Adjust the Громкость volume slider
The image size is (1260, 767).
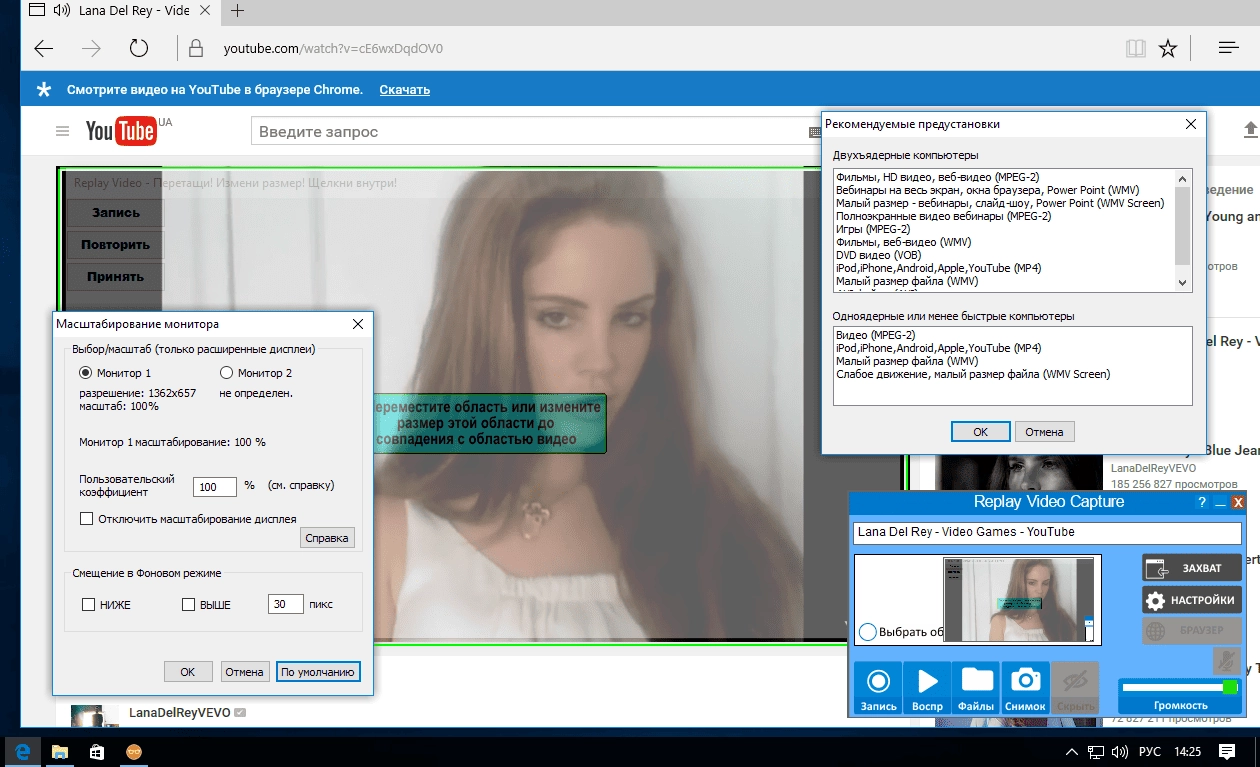point(1180,688)
